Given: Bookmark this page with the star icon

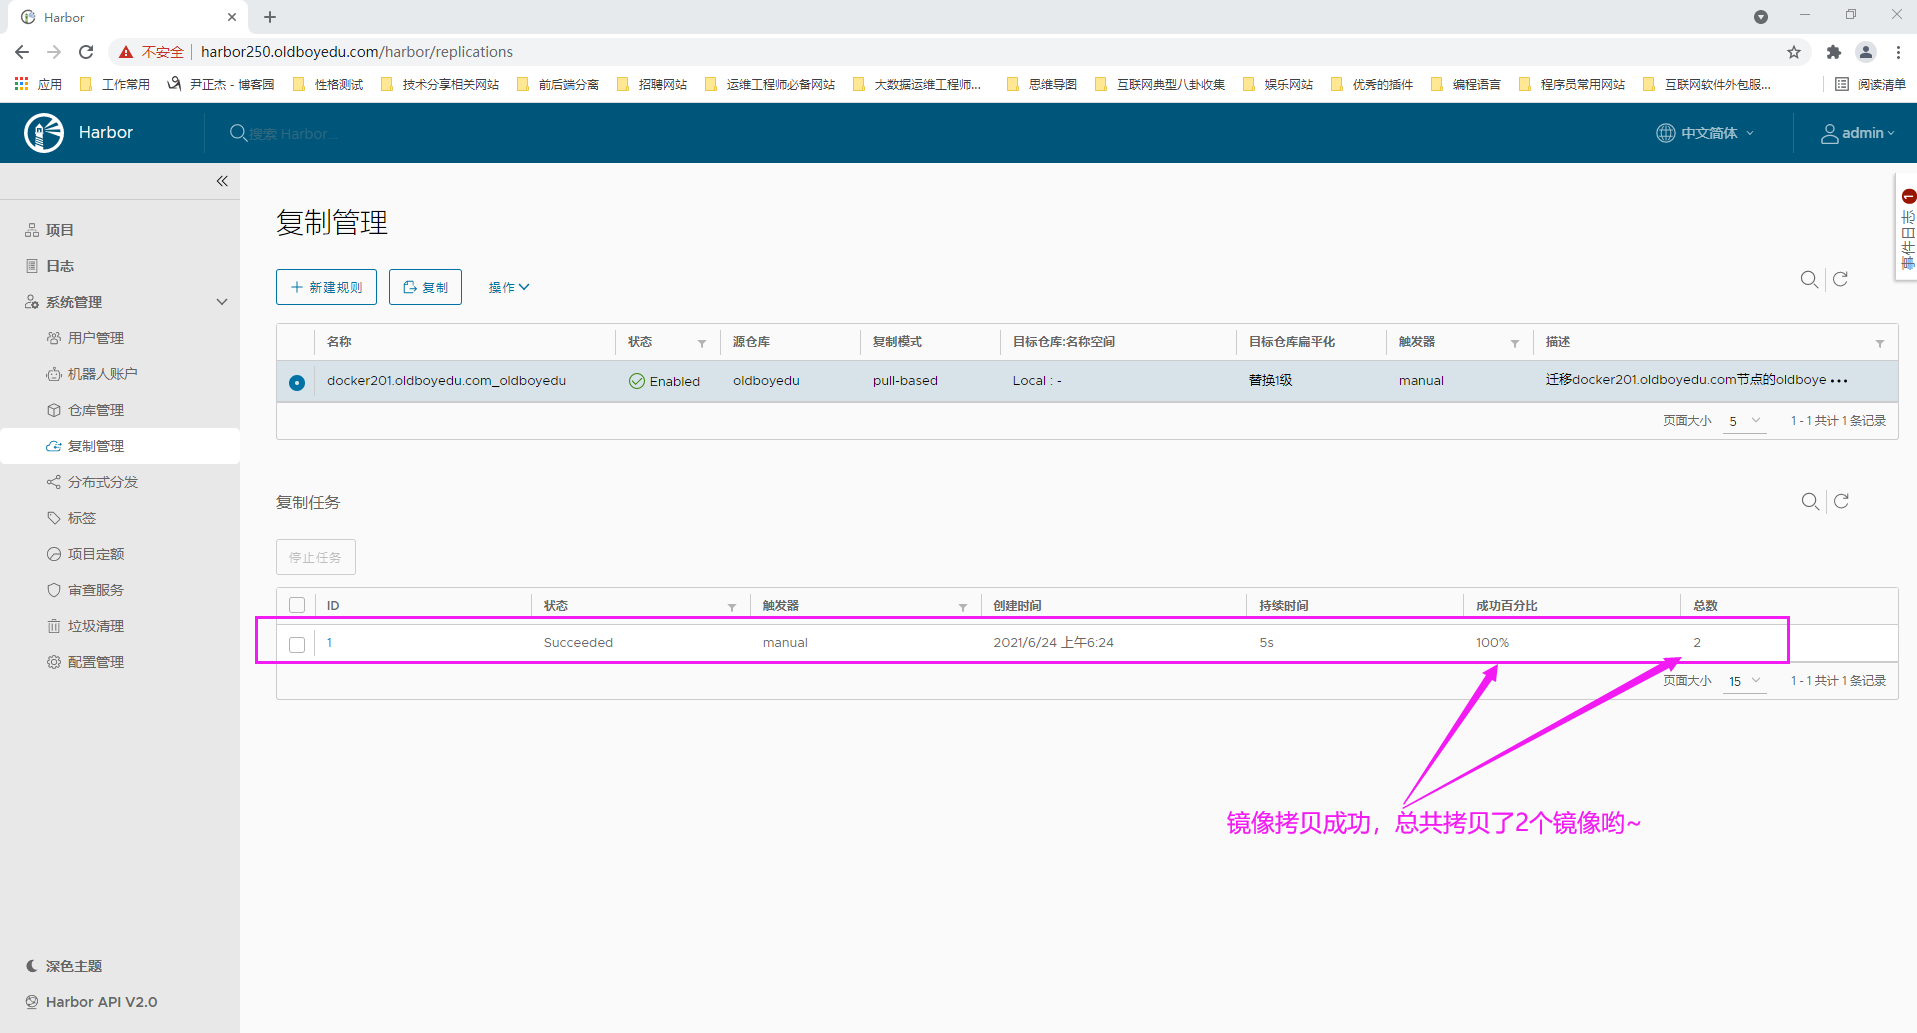Looking at the screenshot, I should (1794, 52).
